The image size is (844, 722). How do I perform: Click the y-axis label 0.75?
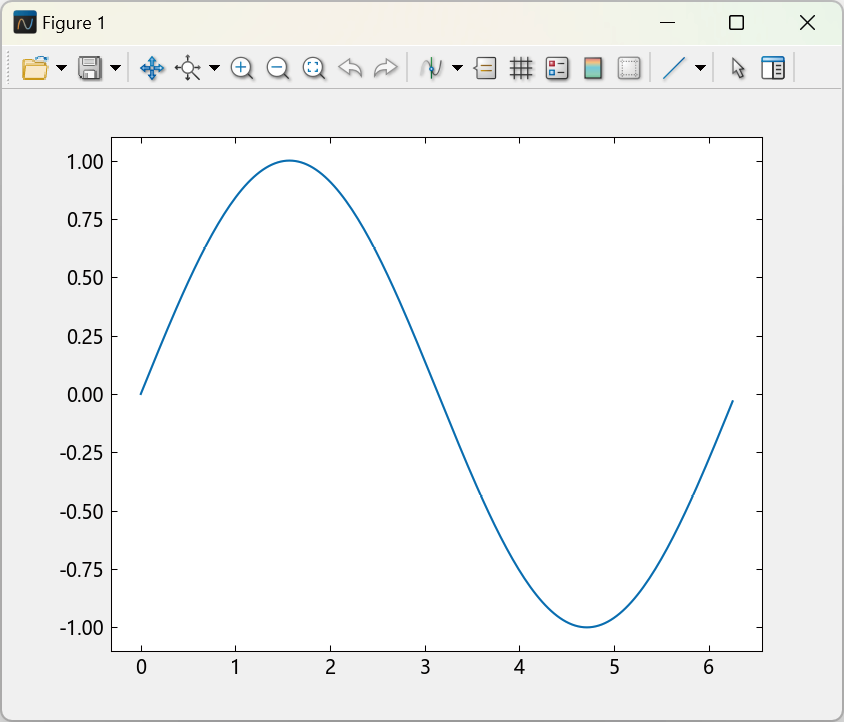coord(85,220)
